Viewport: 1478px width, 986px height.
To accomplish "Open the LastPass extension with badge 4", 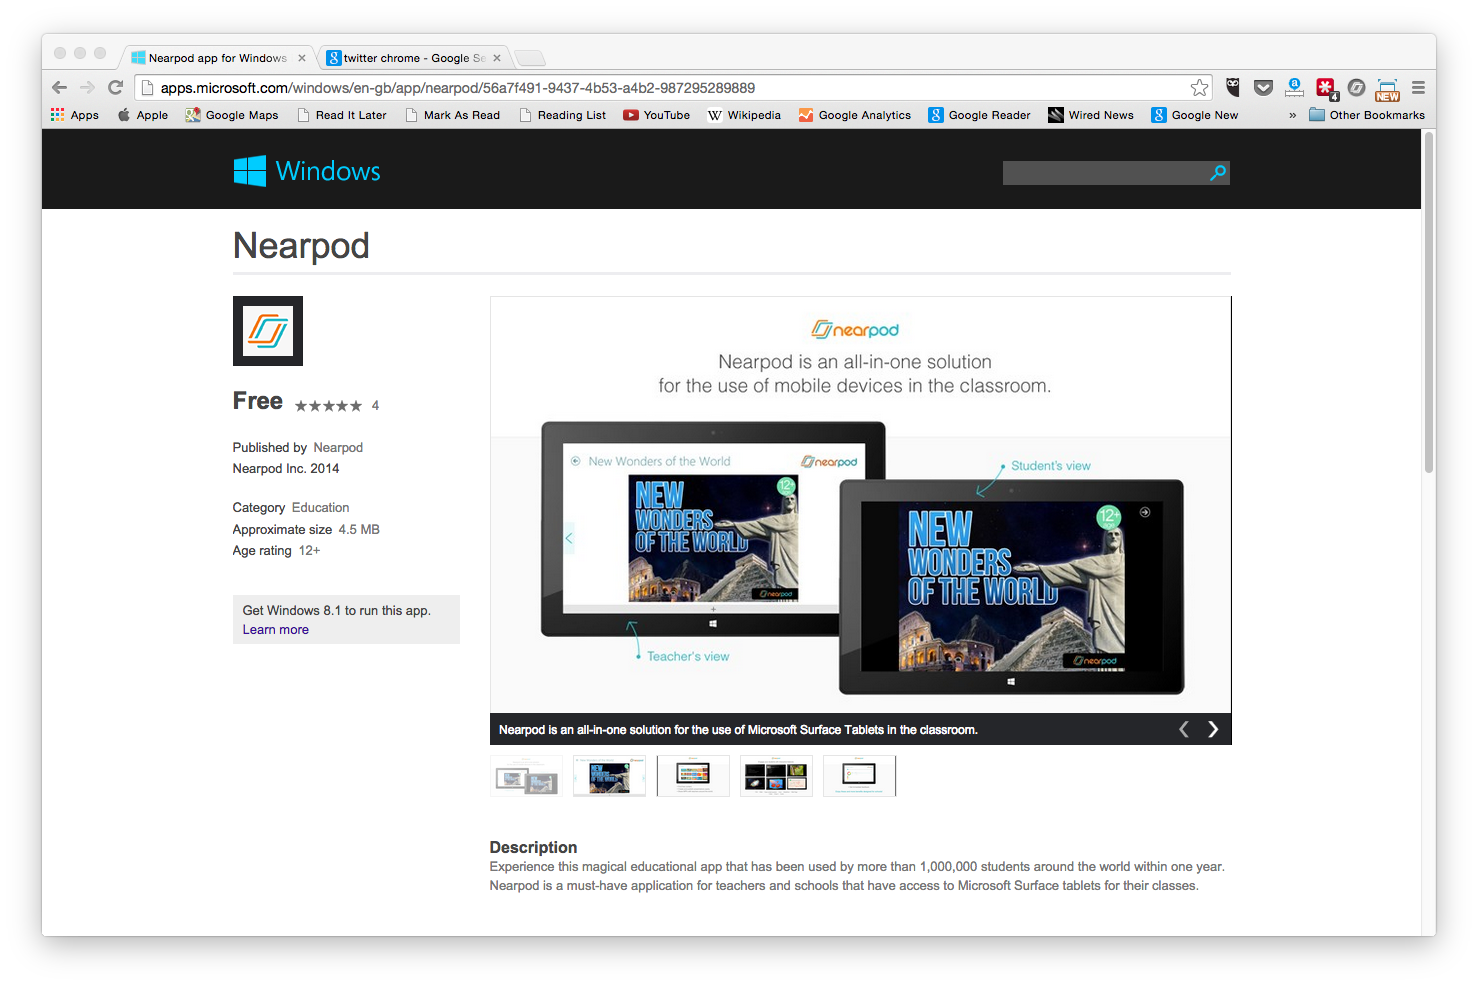I will [x=1326, y=88].
